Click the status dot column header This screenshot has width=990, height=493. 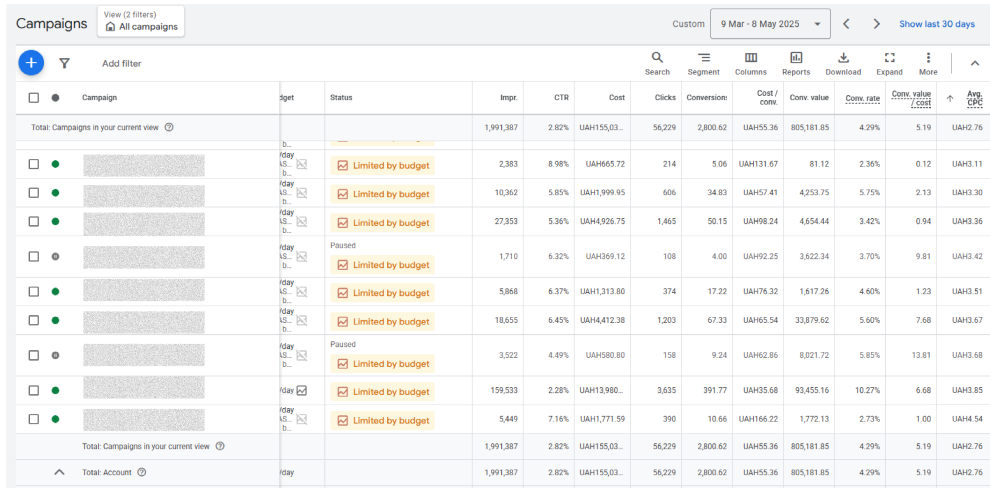tap(56, 98)
